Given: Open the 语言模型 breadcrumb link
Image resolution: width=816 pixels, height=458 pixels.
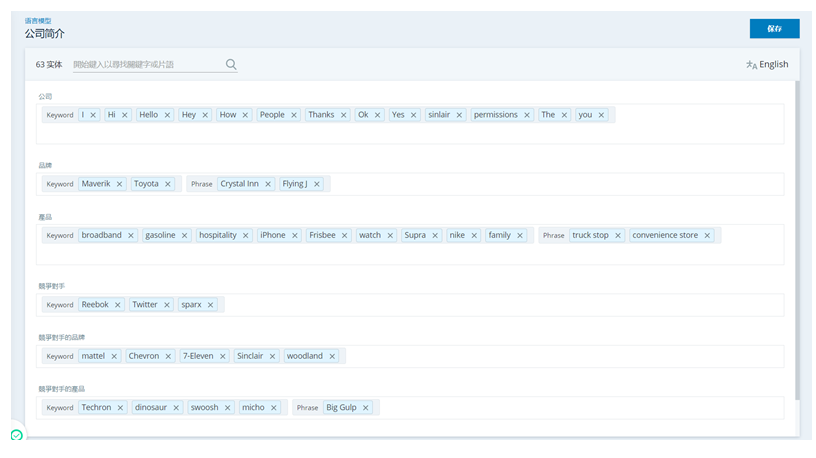Looking at the screenshot, I should (x=38, y=21).
